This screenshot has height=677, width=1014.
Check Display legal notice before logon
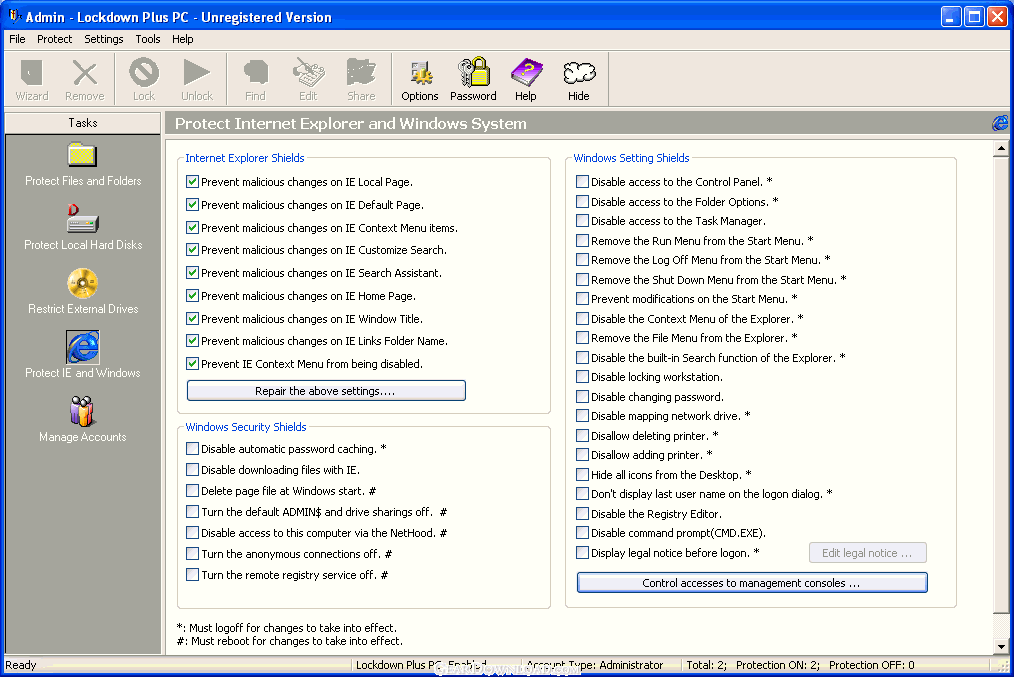[582, 552]
